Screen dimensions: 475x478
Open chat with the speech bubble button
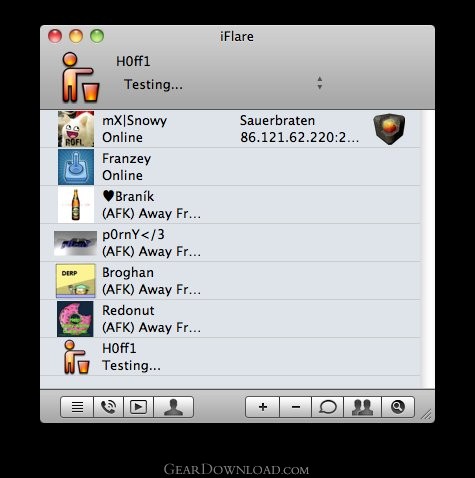click(x=328, y=407)
